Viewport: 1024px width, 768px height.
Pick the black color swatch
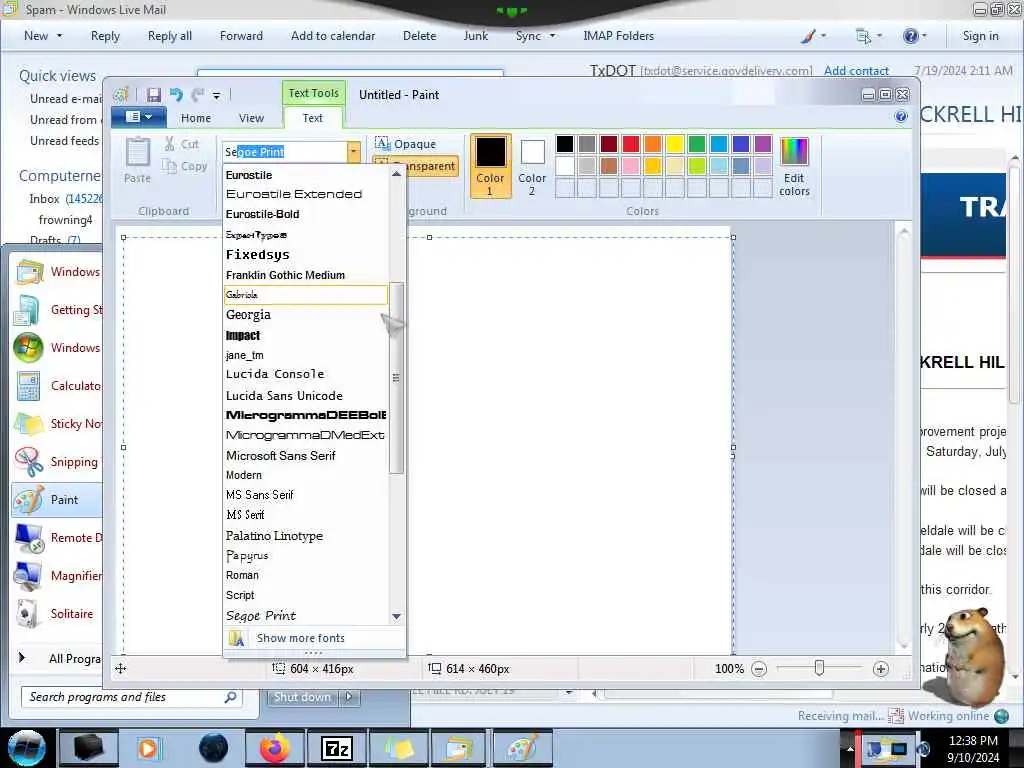565,144
